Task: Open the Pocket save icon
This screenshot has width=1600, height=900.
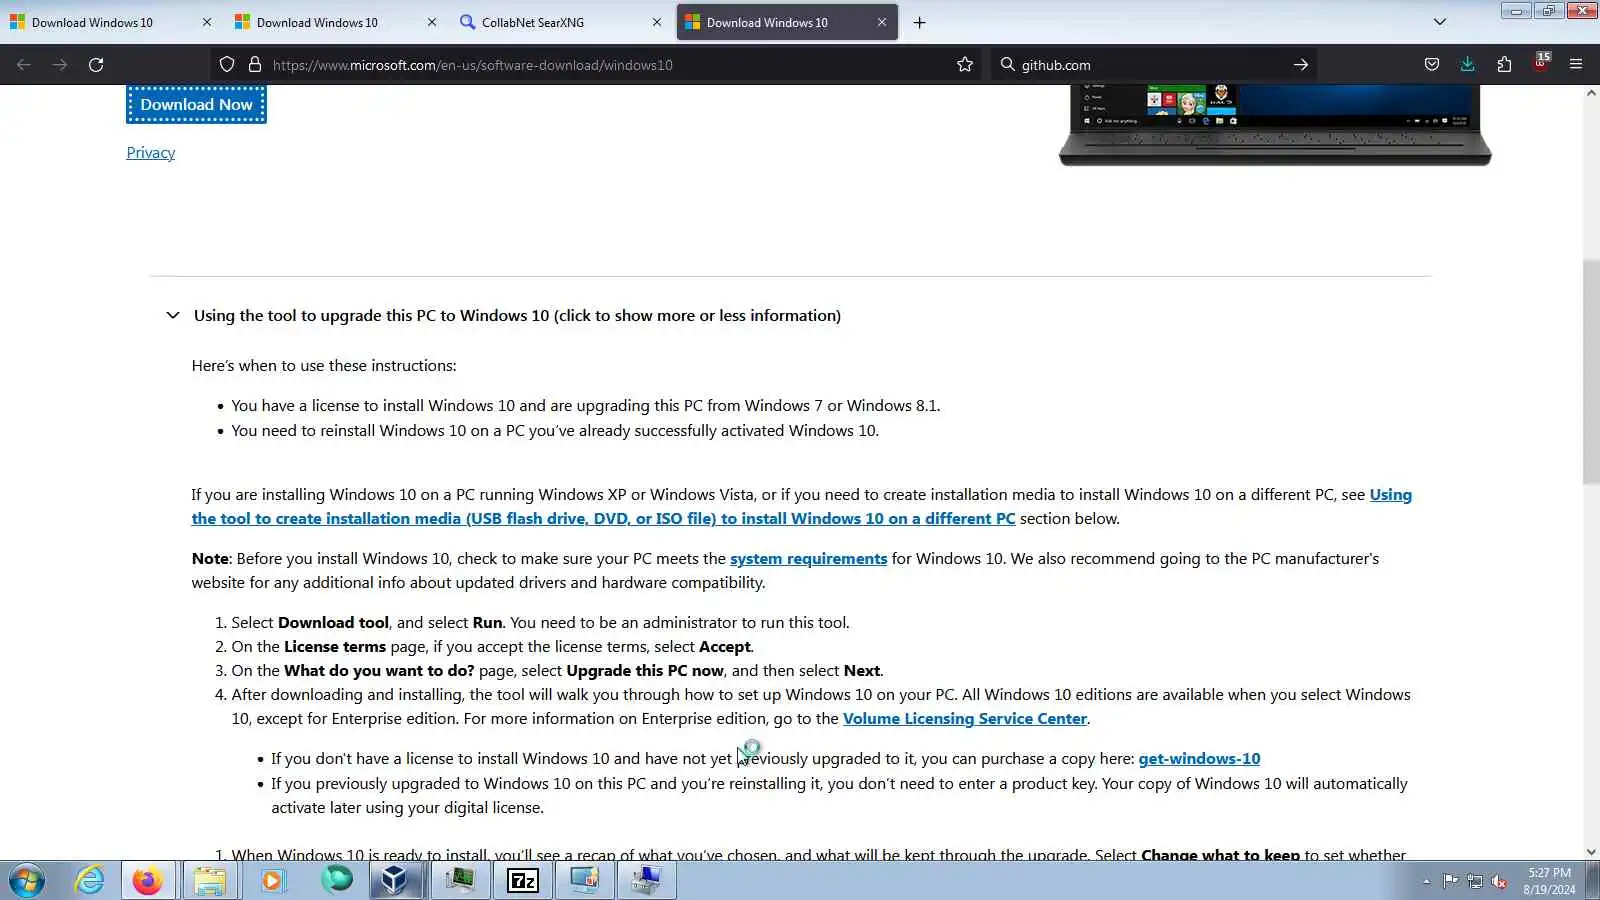Action: pyautogui.click(x=1432, y=65)
